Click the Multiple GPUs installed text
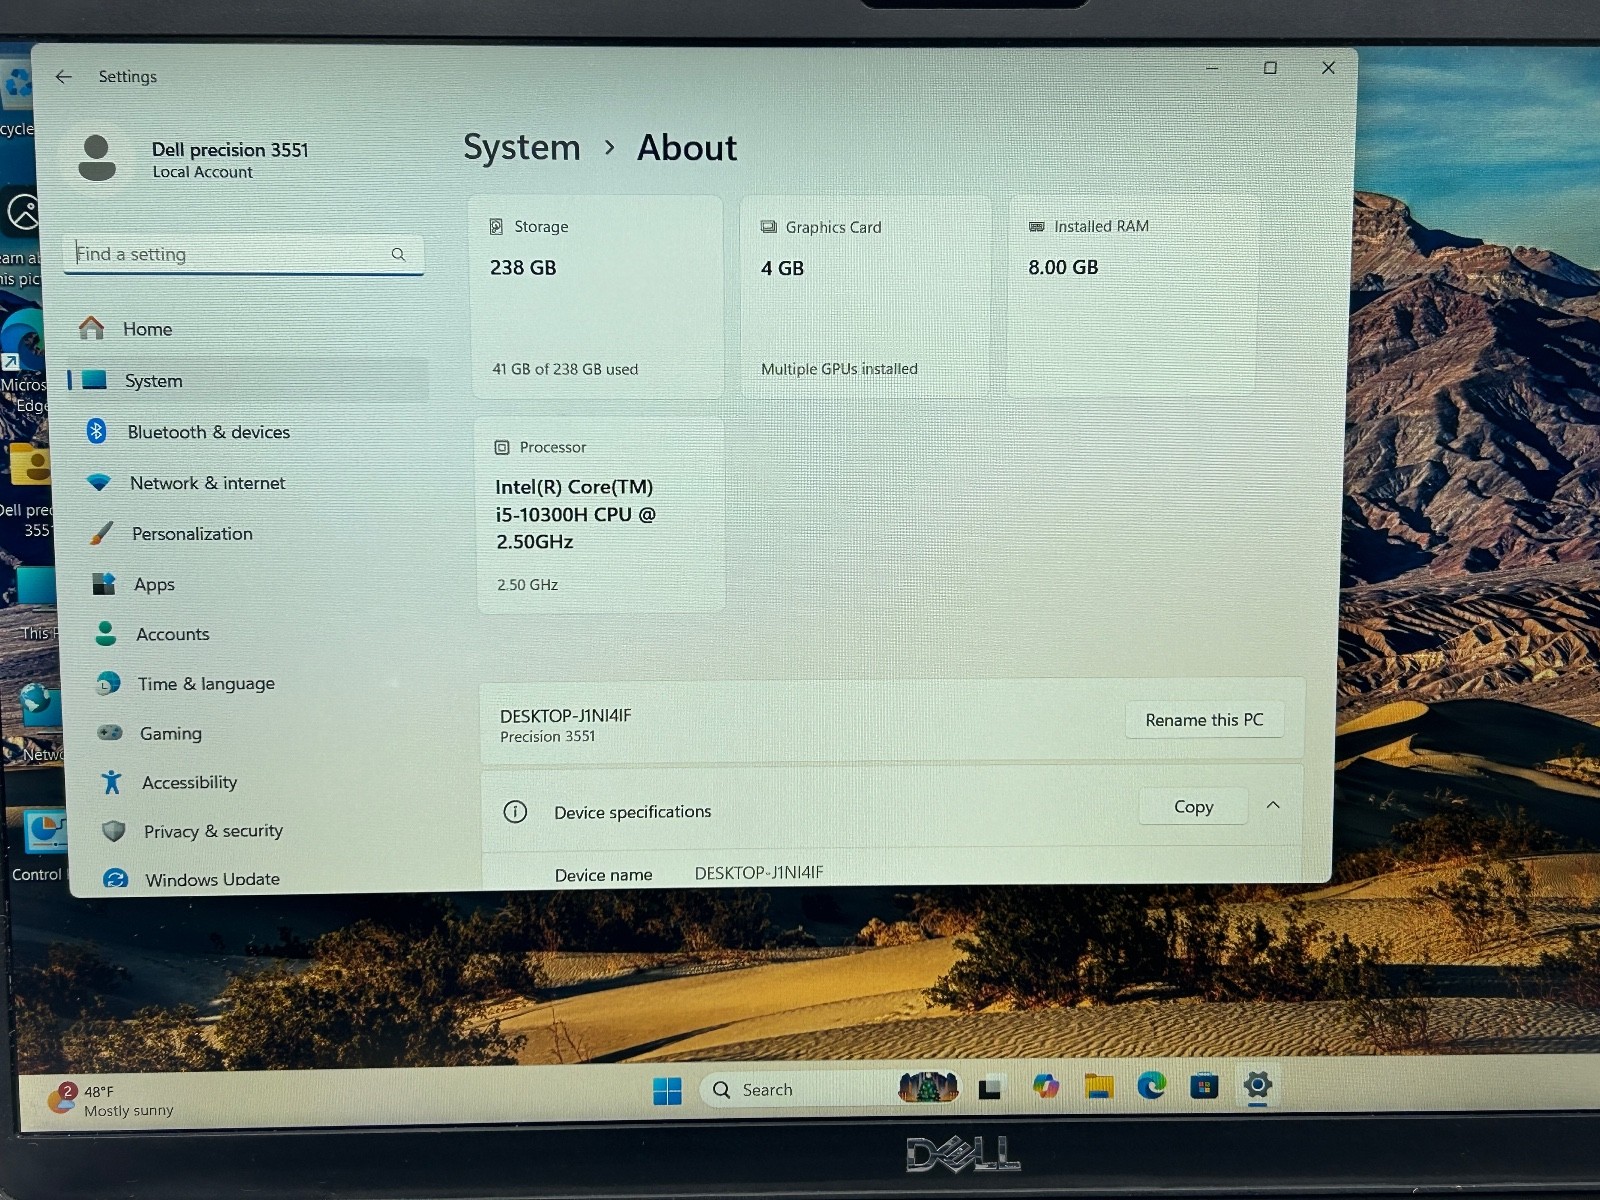This screenshot has height=1200, width=1600. pos(839,369)
